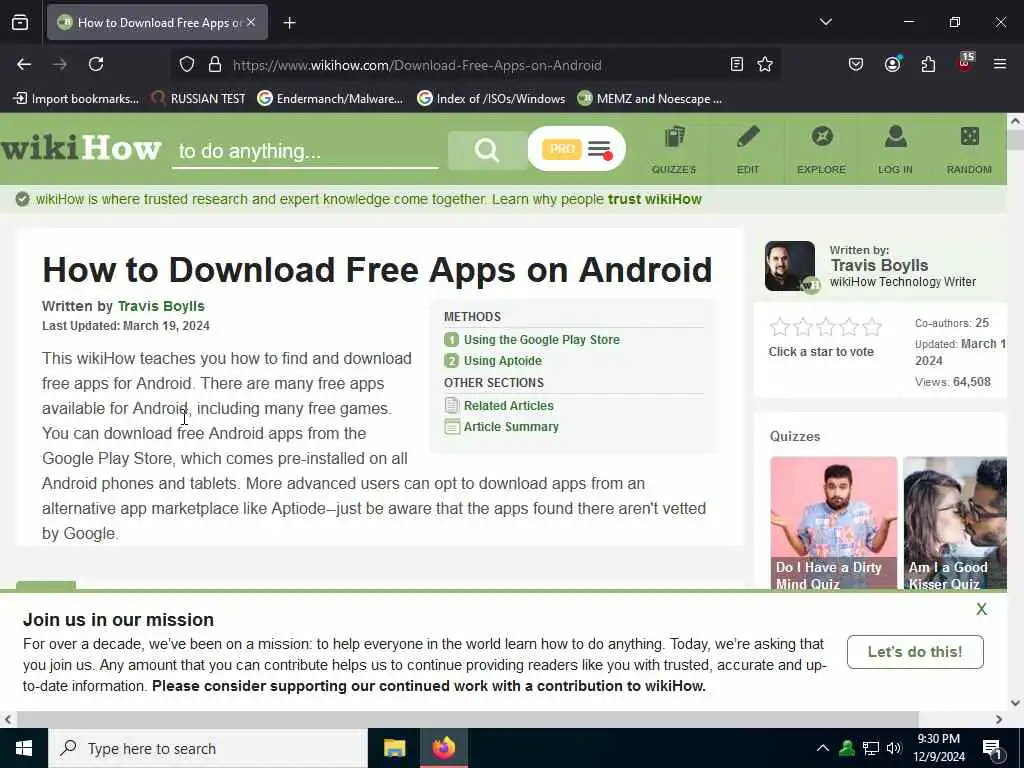
Task: Open Am I a Good Kisser Quiz
Action: pyautogui.click(x=955, y=522)
